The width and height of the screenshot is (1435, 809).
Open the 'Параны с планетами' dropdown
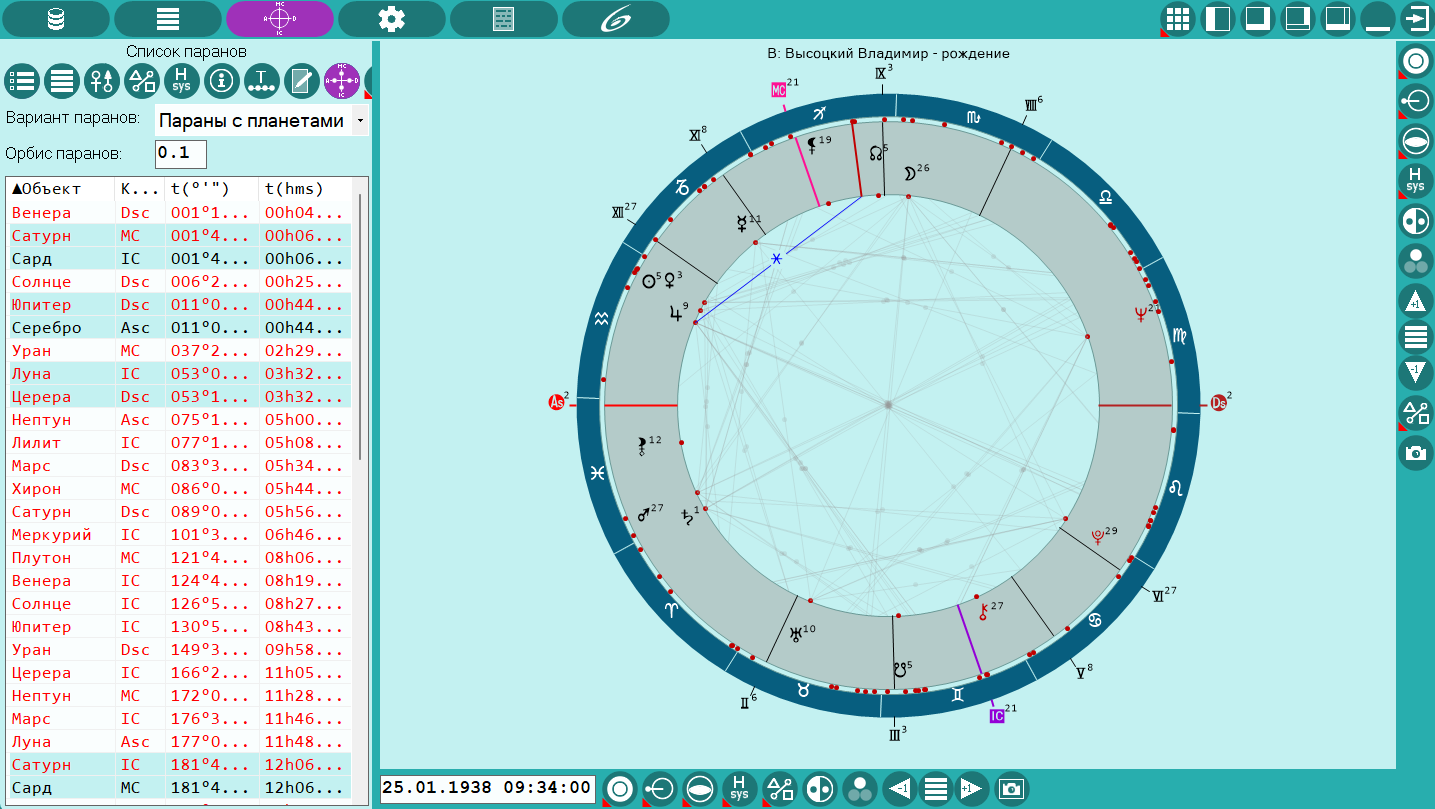click(262, 121)
